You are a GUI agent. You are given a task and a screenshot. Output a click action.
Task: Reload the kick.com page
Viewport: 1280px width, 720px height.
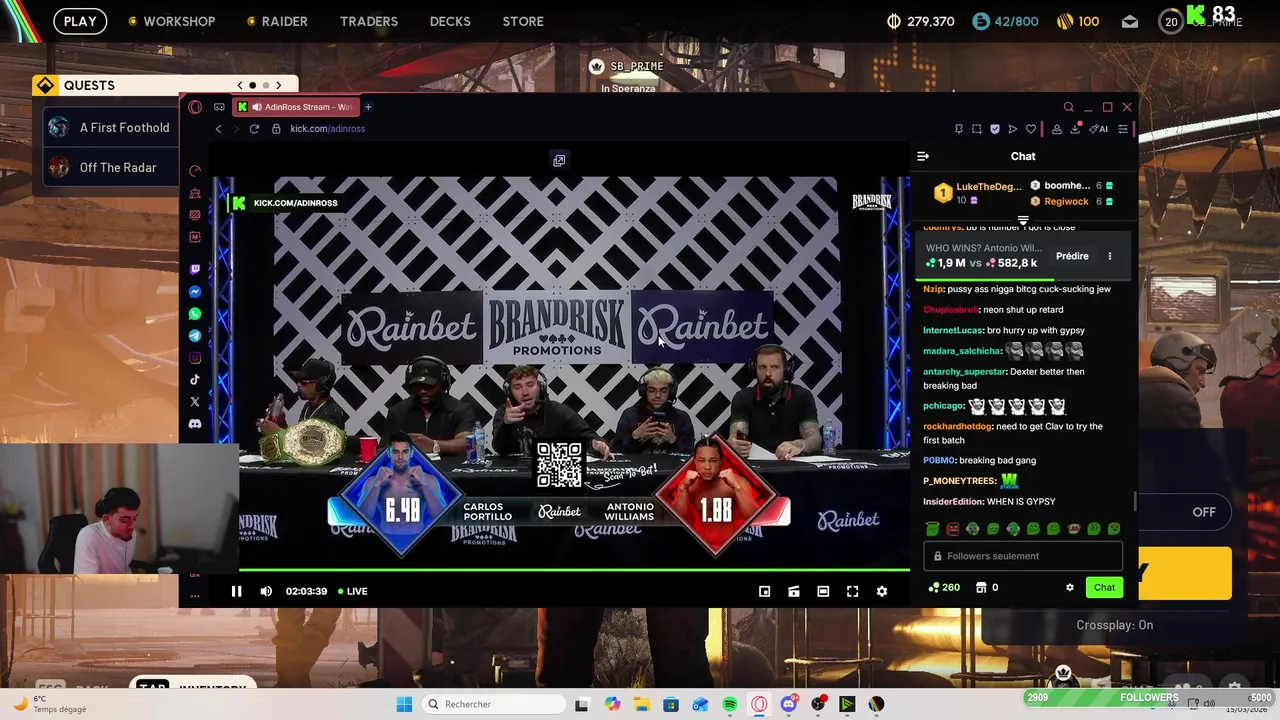[x=254, y=129]
